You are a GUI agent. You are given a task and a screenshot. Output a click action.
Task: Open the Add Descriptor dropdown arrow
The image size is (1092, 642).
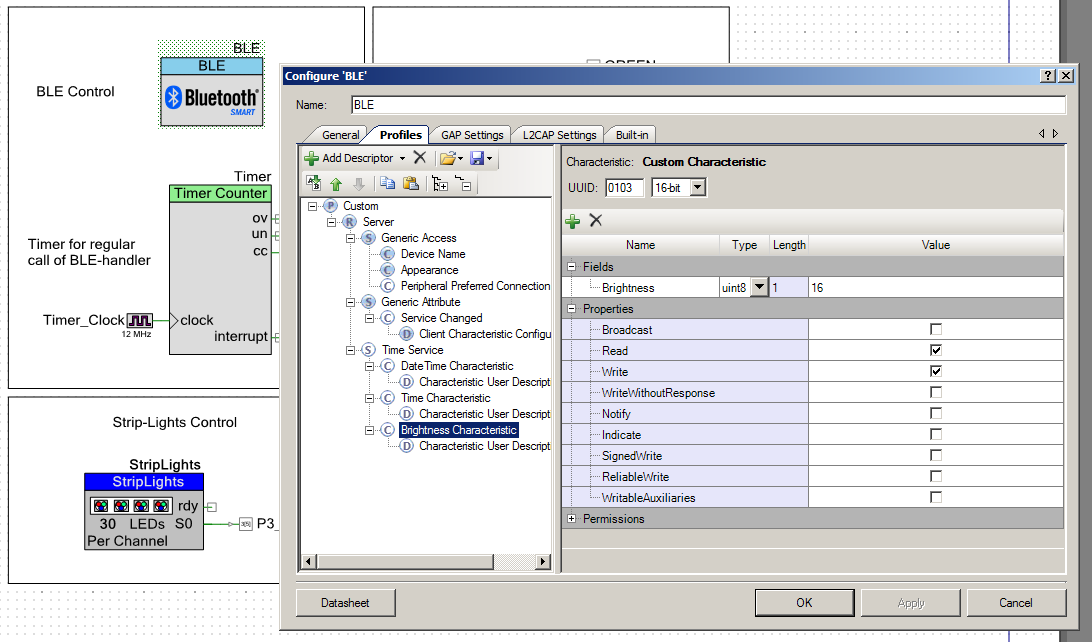pyautogui.click(x=402, y=159)
